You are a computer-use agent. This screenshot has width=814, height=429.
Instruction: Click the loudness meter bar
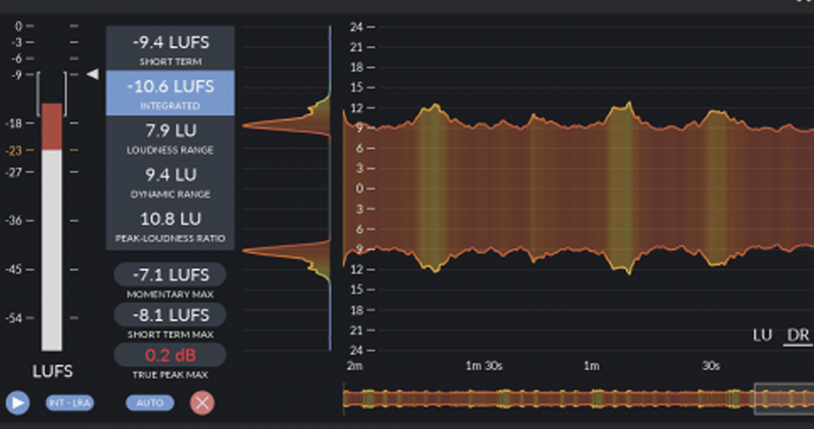[x=52, y=230]
